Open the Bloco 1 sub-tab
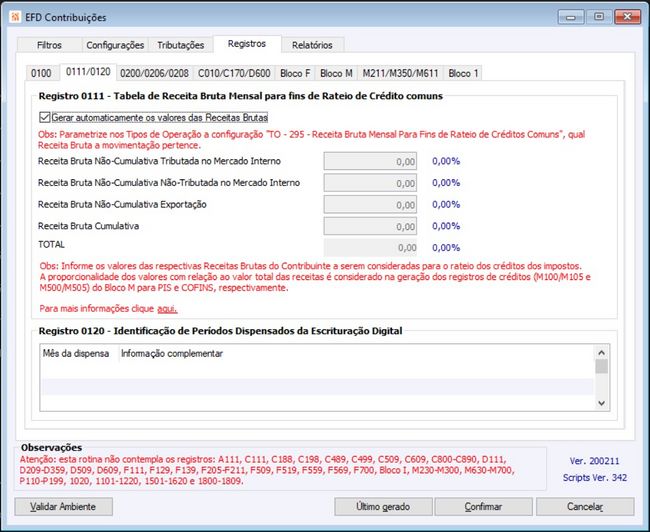This screenshot has width=650, height=532. [463, 73]
